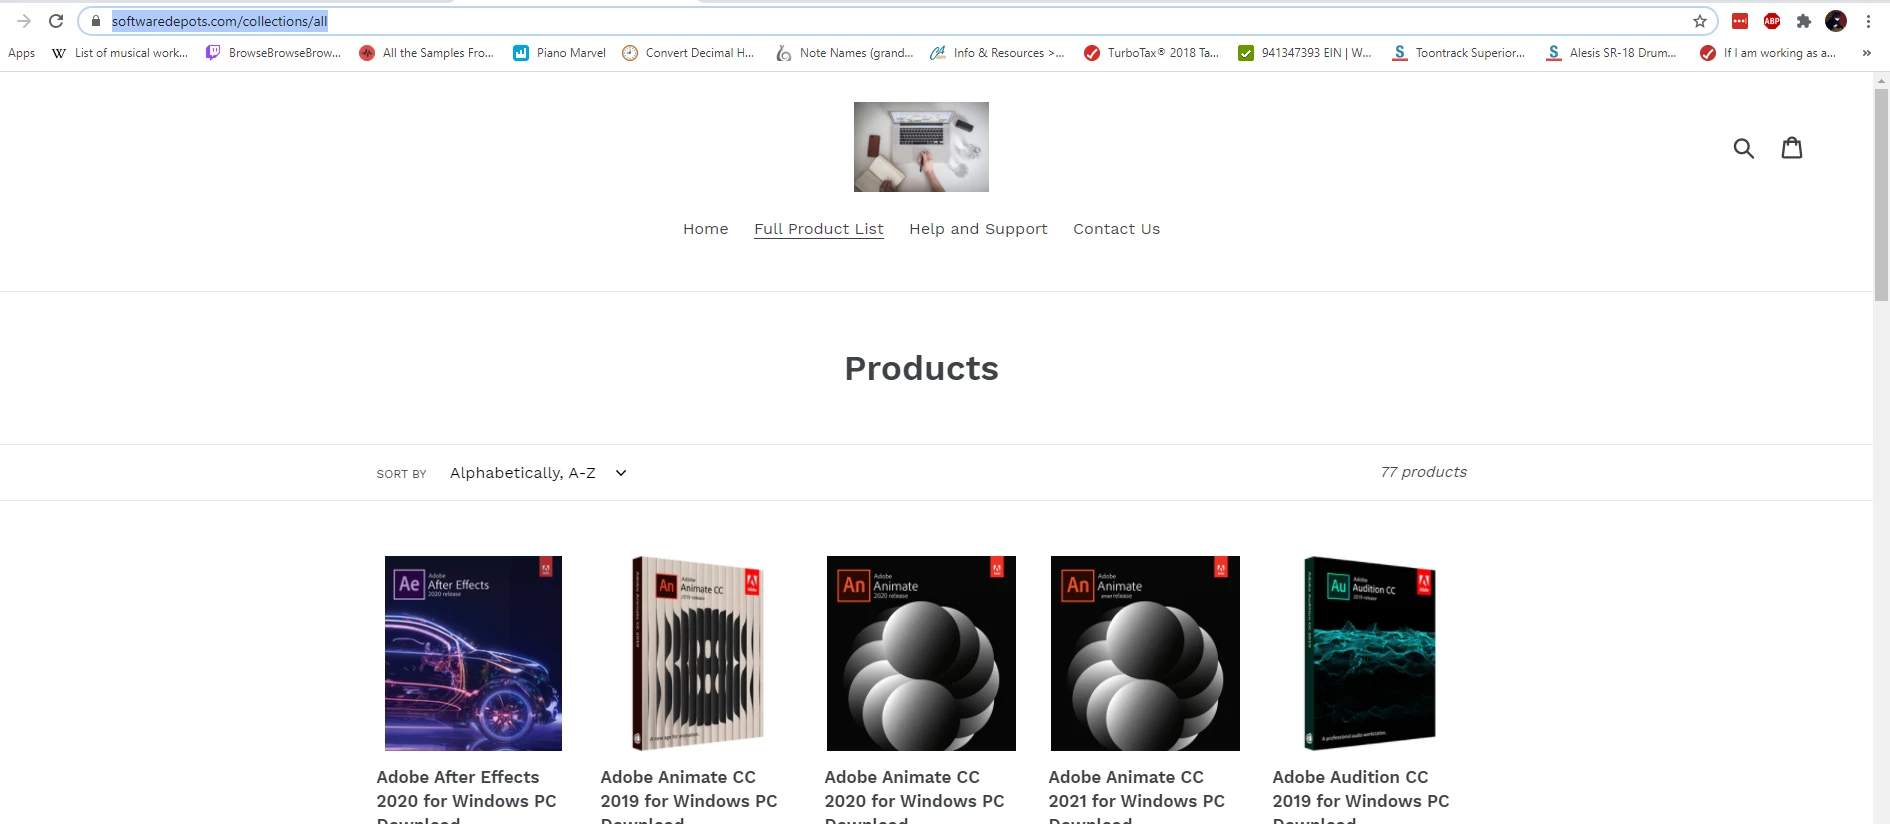Viewport: 1890px width, 824px height.
Task: Open the Convert Decimal H bookmark
Action: [x=688, y=53]
